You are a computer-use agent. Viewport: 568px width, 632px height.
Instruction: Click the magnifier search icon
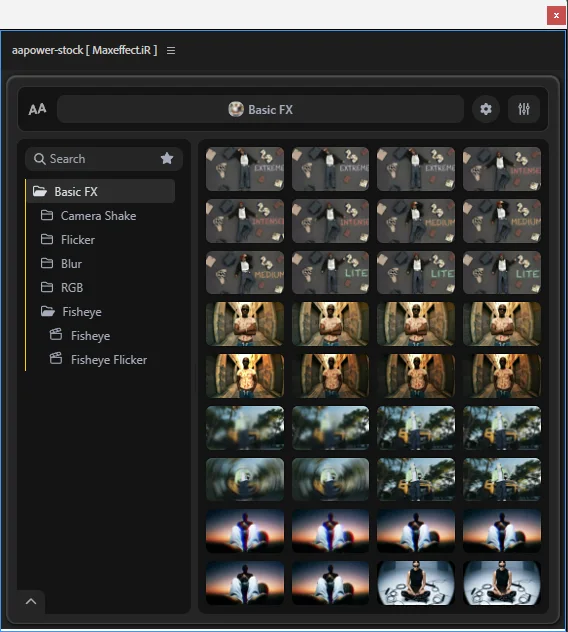point(40,159)
